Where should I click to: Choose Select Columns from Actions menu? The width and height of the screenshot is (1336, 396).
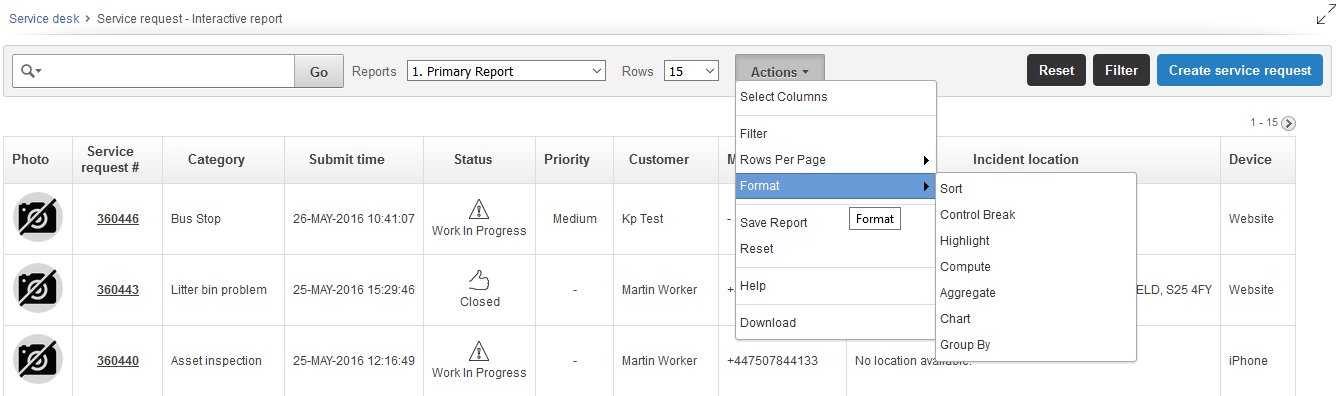coord(836,97)
